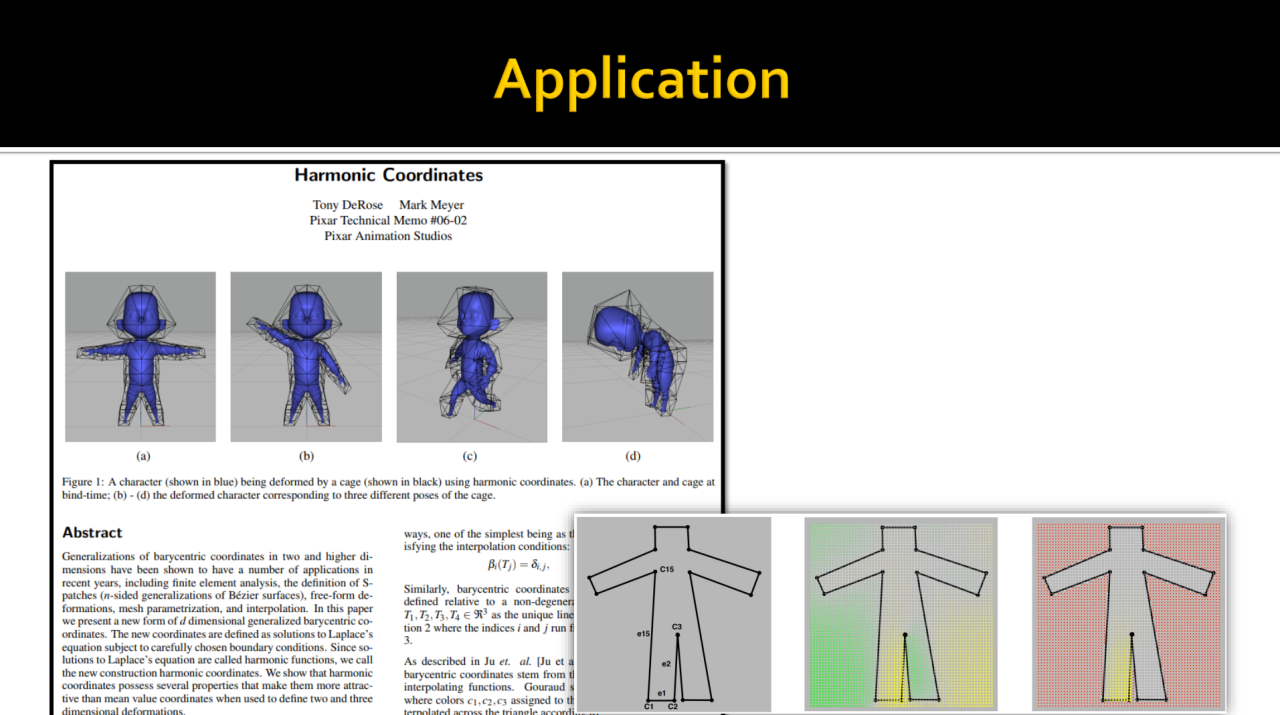Click the e15 edge label
The height and width of the screenshot is (715, 1280).
[643, 634]
